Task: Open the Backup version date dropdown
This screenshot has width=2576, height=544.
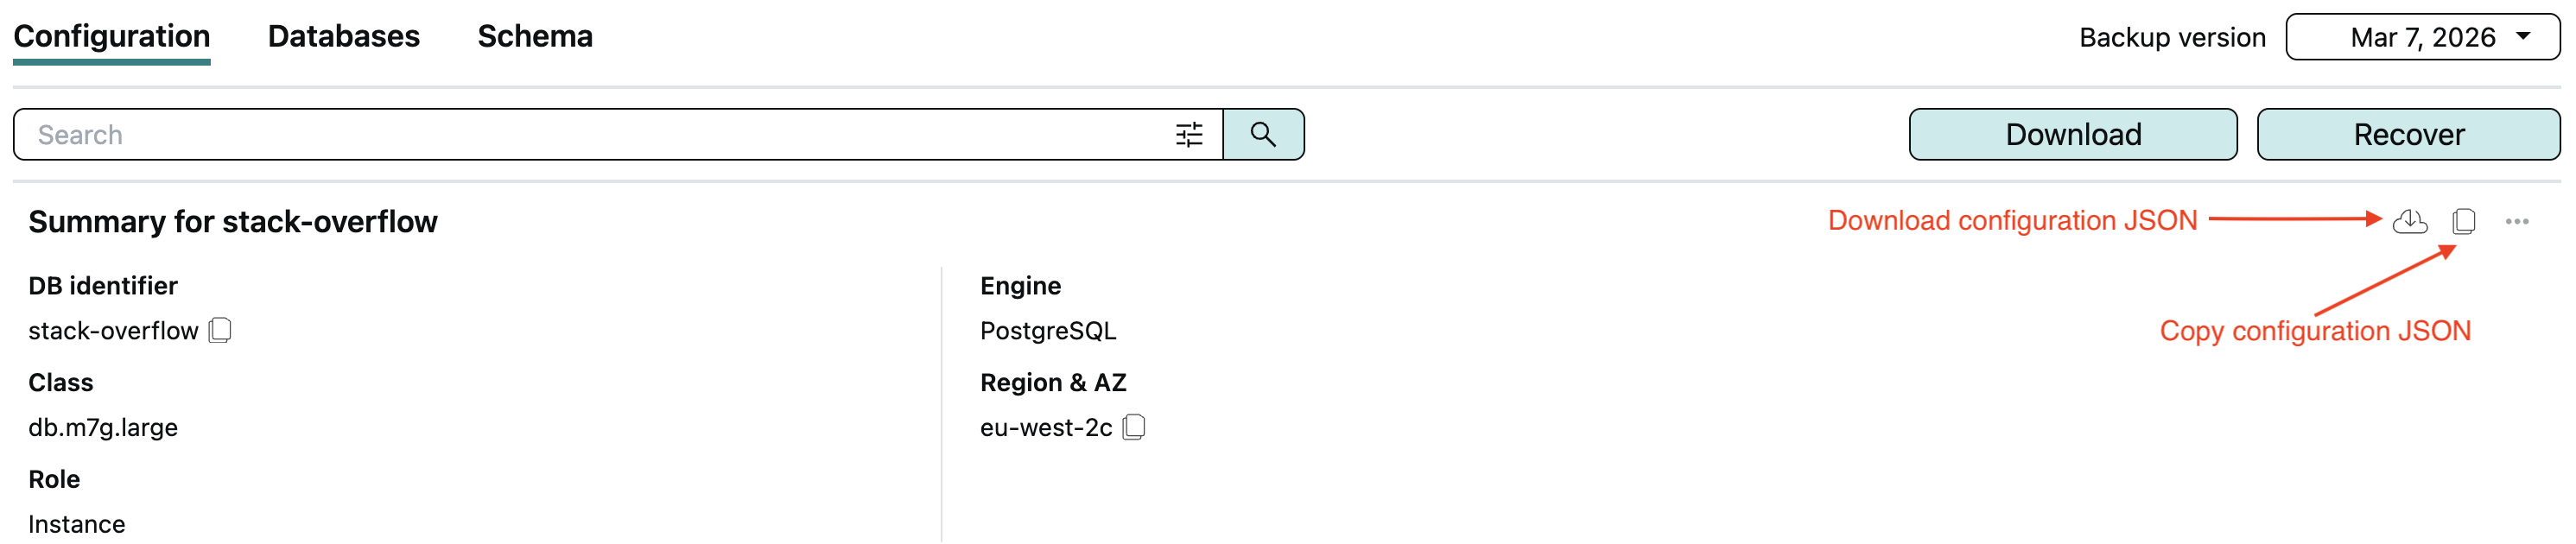Action: 2422,37
